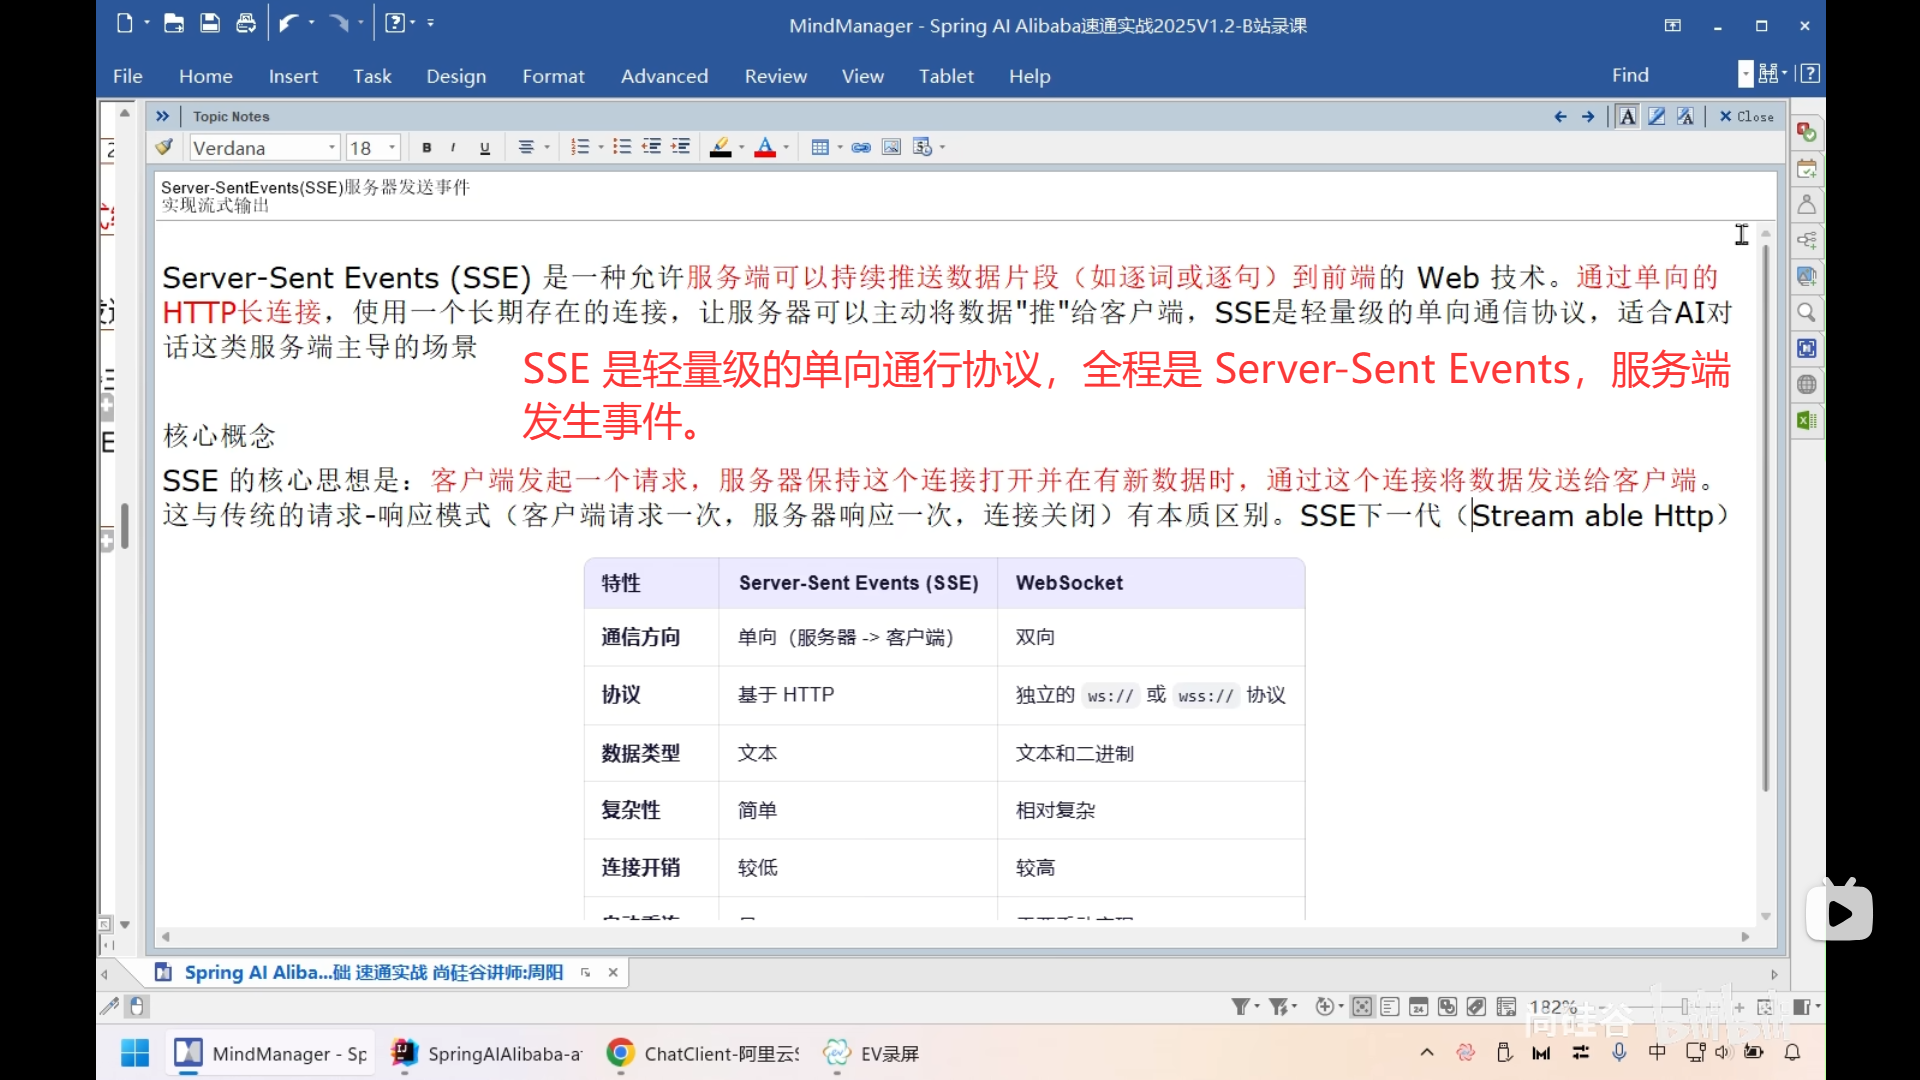Open the font size 18 dropdown

[392, 148]
